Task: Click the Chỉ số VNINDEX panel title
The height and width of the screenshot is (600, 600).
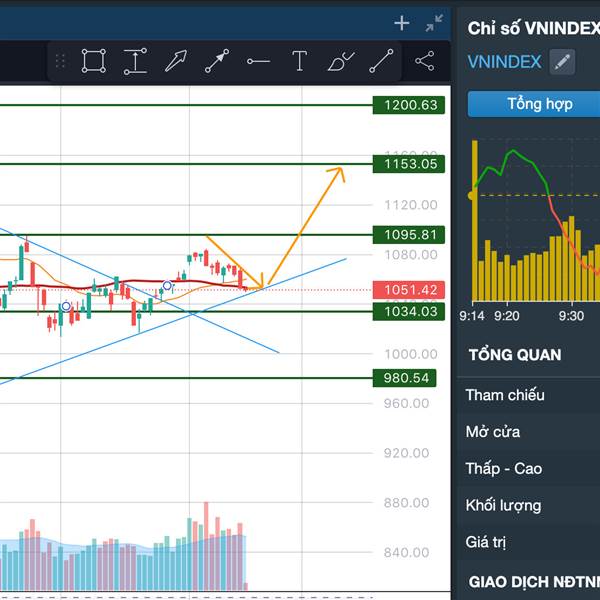Action: (x=533, y=28)
